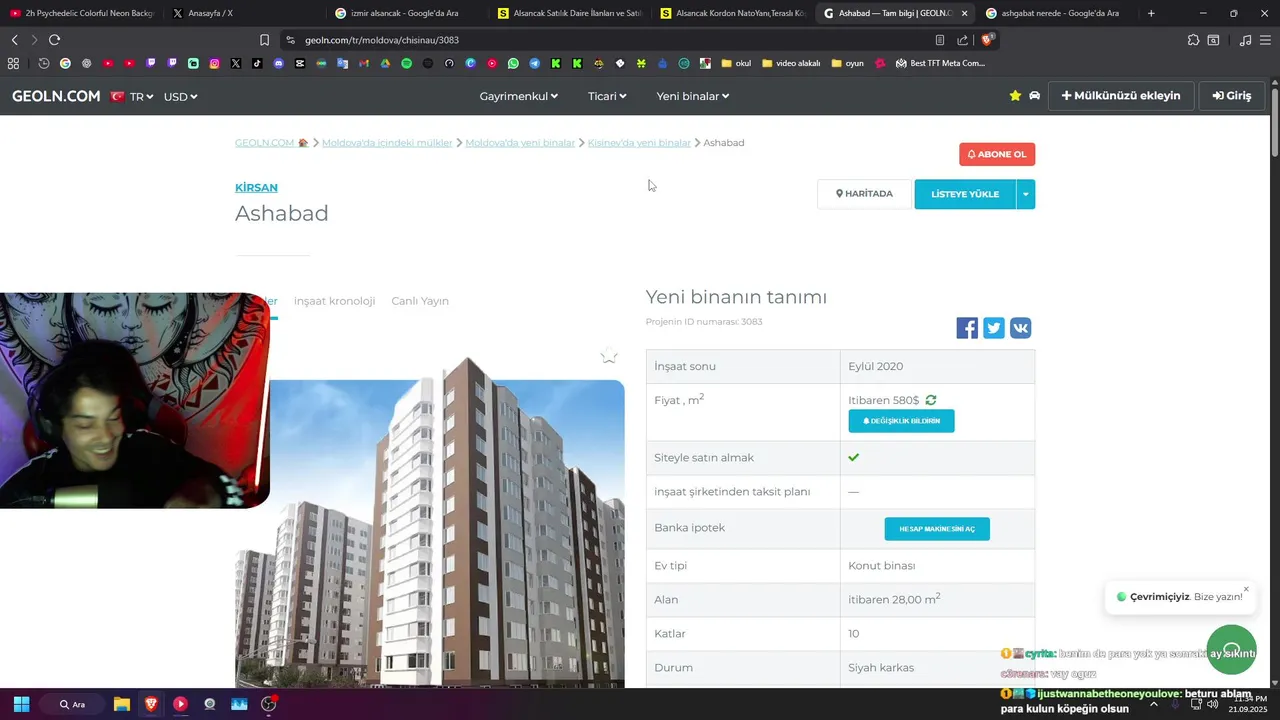
Task: Open the USD currency dropdown
Action: 181,97
